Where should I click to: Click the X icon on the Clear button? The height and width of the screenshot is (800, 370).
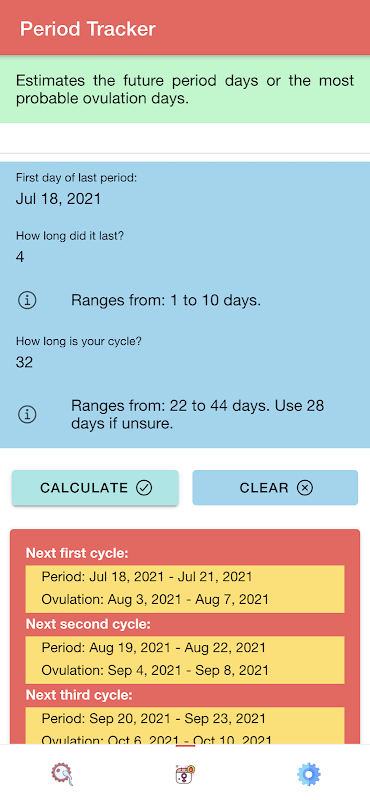click(x=305, y=488)
